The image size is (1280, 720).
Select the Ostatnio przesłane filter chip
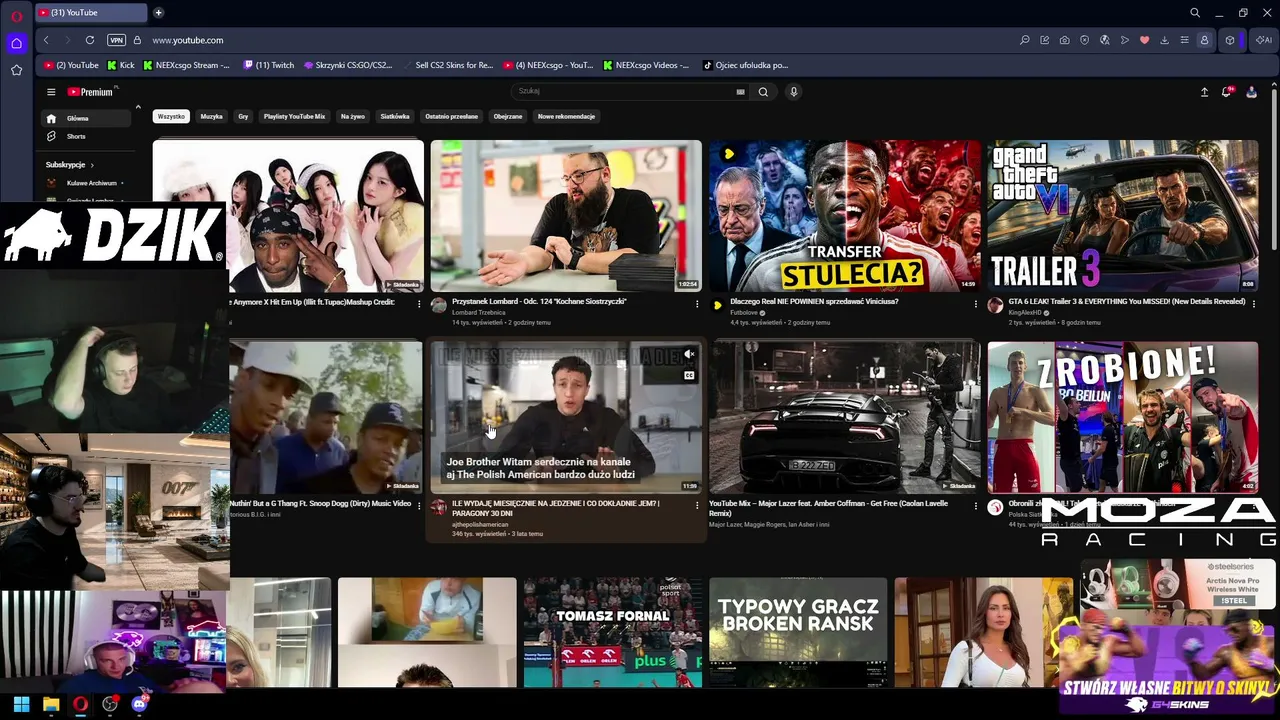tap(451, 116)
